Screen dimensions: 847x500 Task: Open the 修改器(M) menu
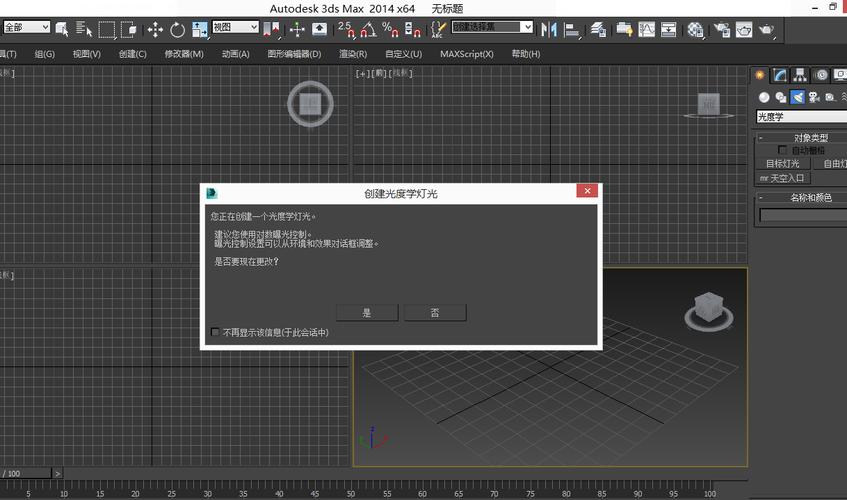(184, 54)
